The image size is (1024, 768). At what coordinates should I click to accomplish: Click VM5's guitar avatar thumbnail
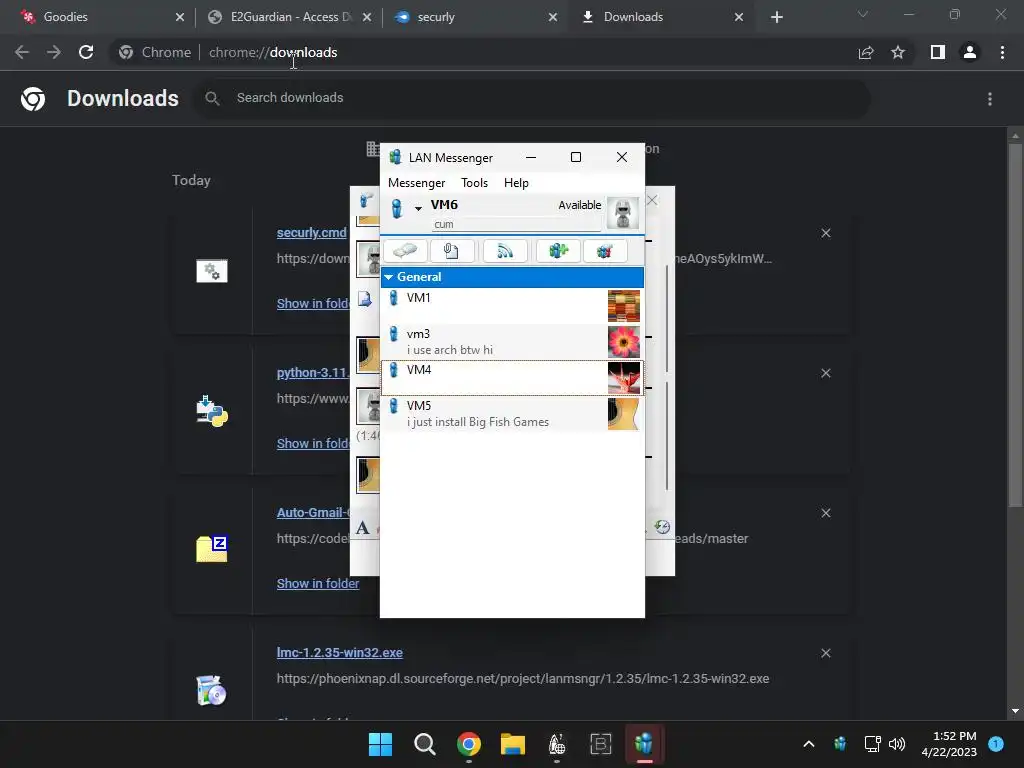(624, 414)
